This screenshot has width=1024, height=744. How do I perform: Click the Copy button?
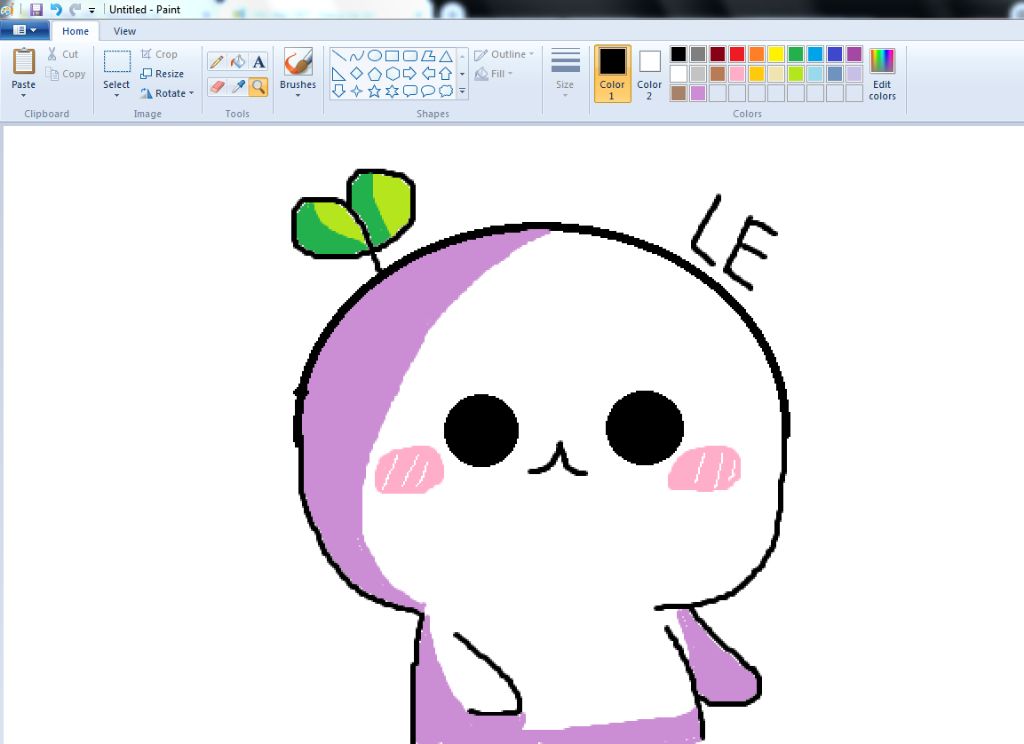click(66, 74)
